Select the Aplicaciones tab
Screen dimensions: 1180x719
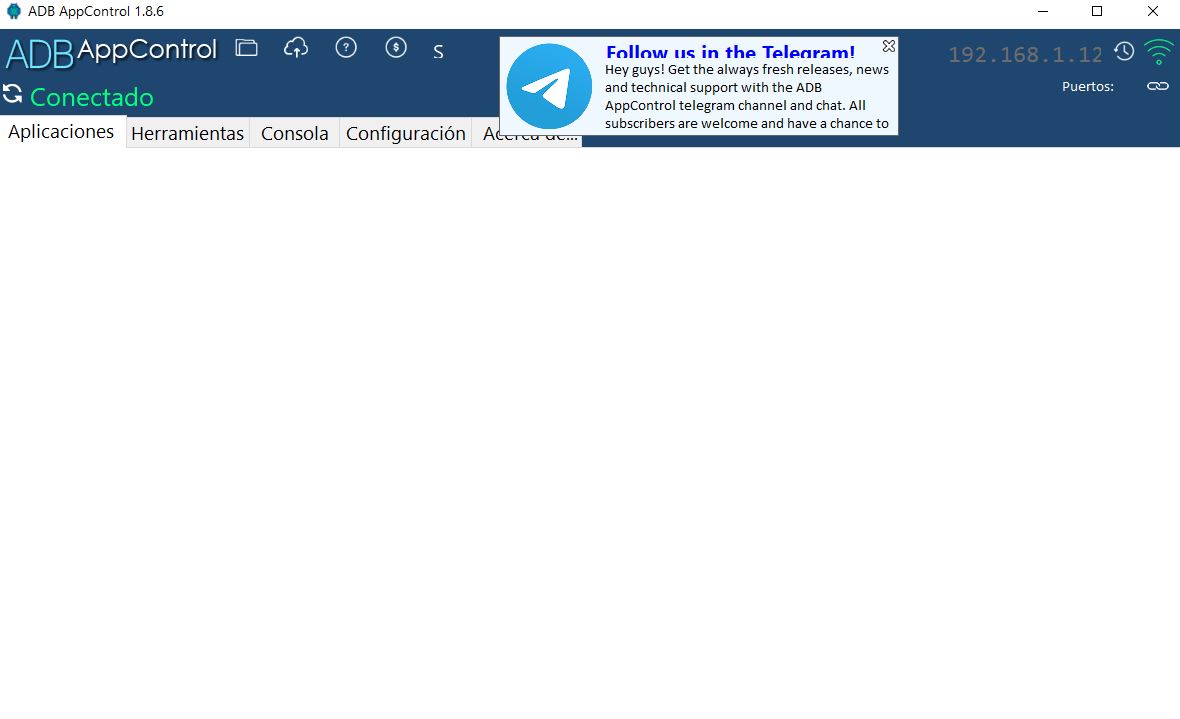61,132
